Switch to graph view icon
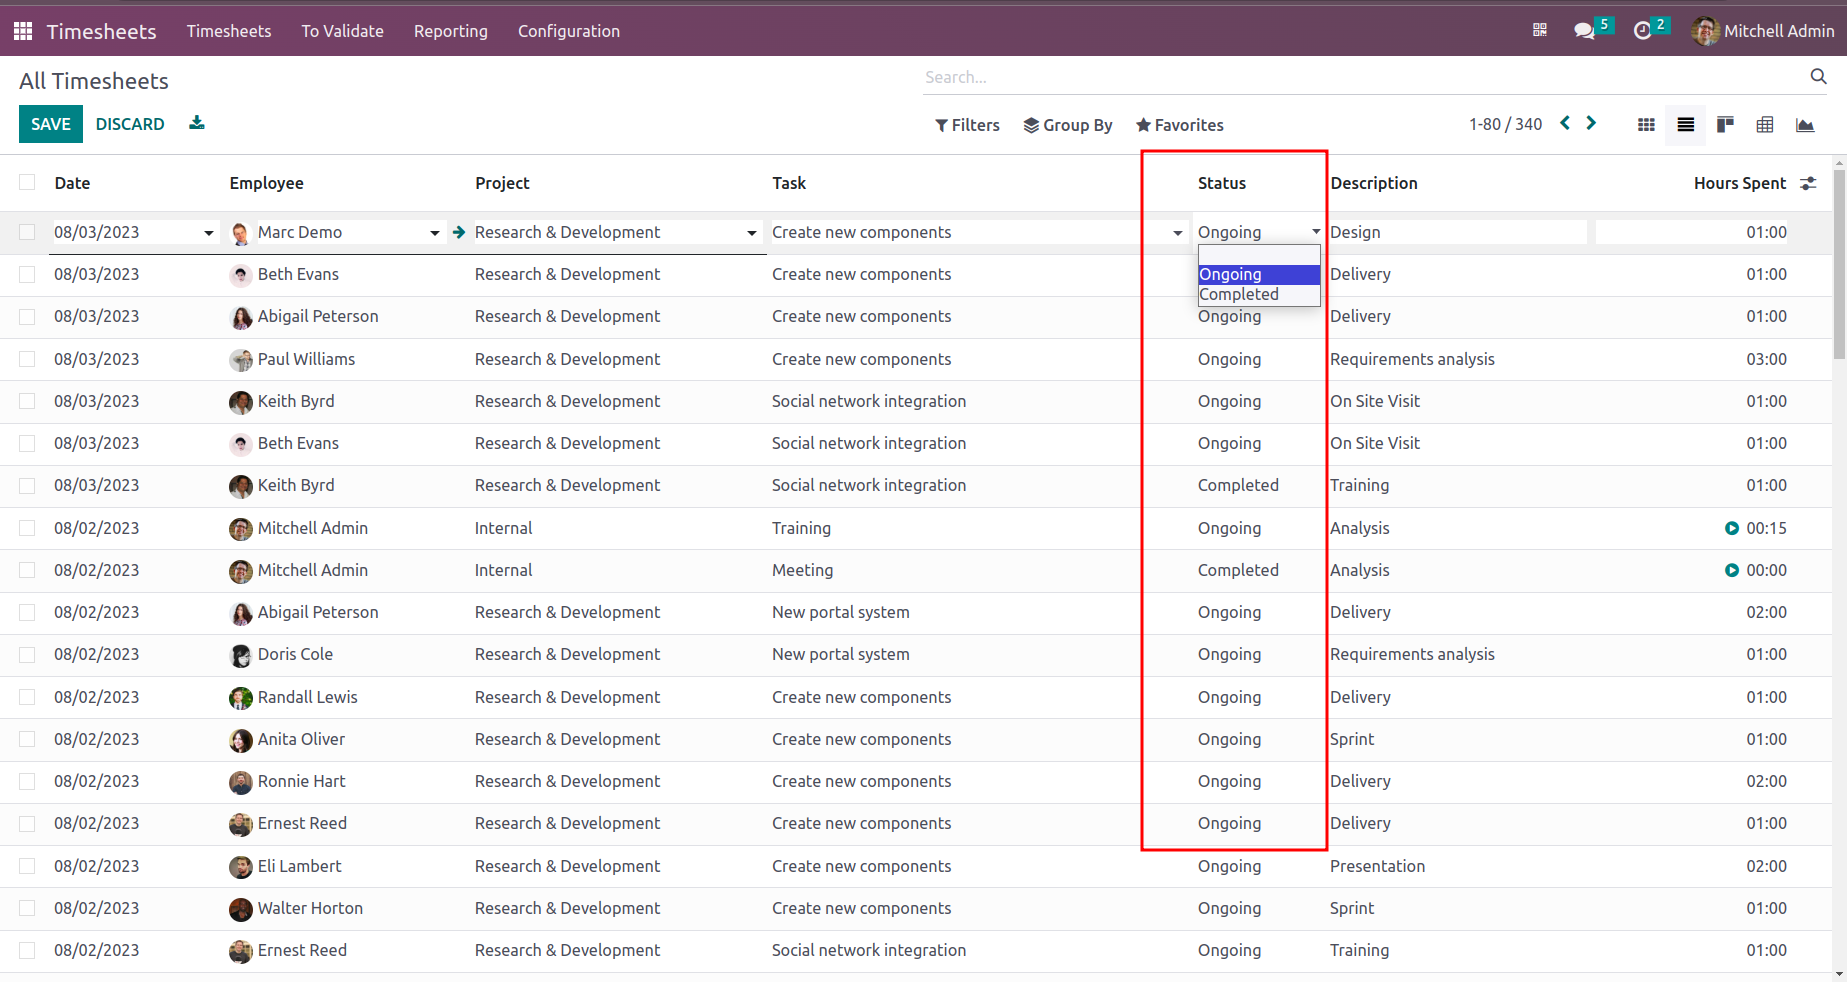This screenshot has height=982, width=1847. click(1805, 125)
